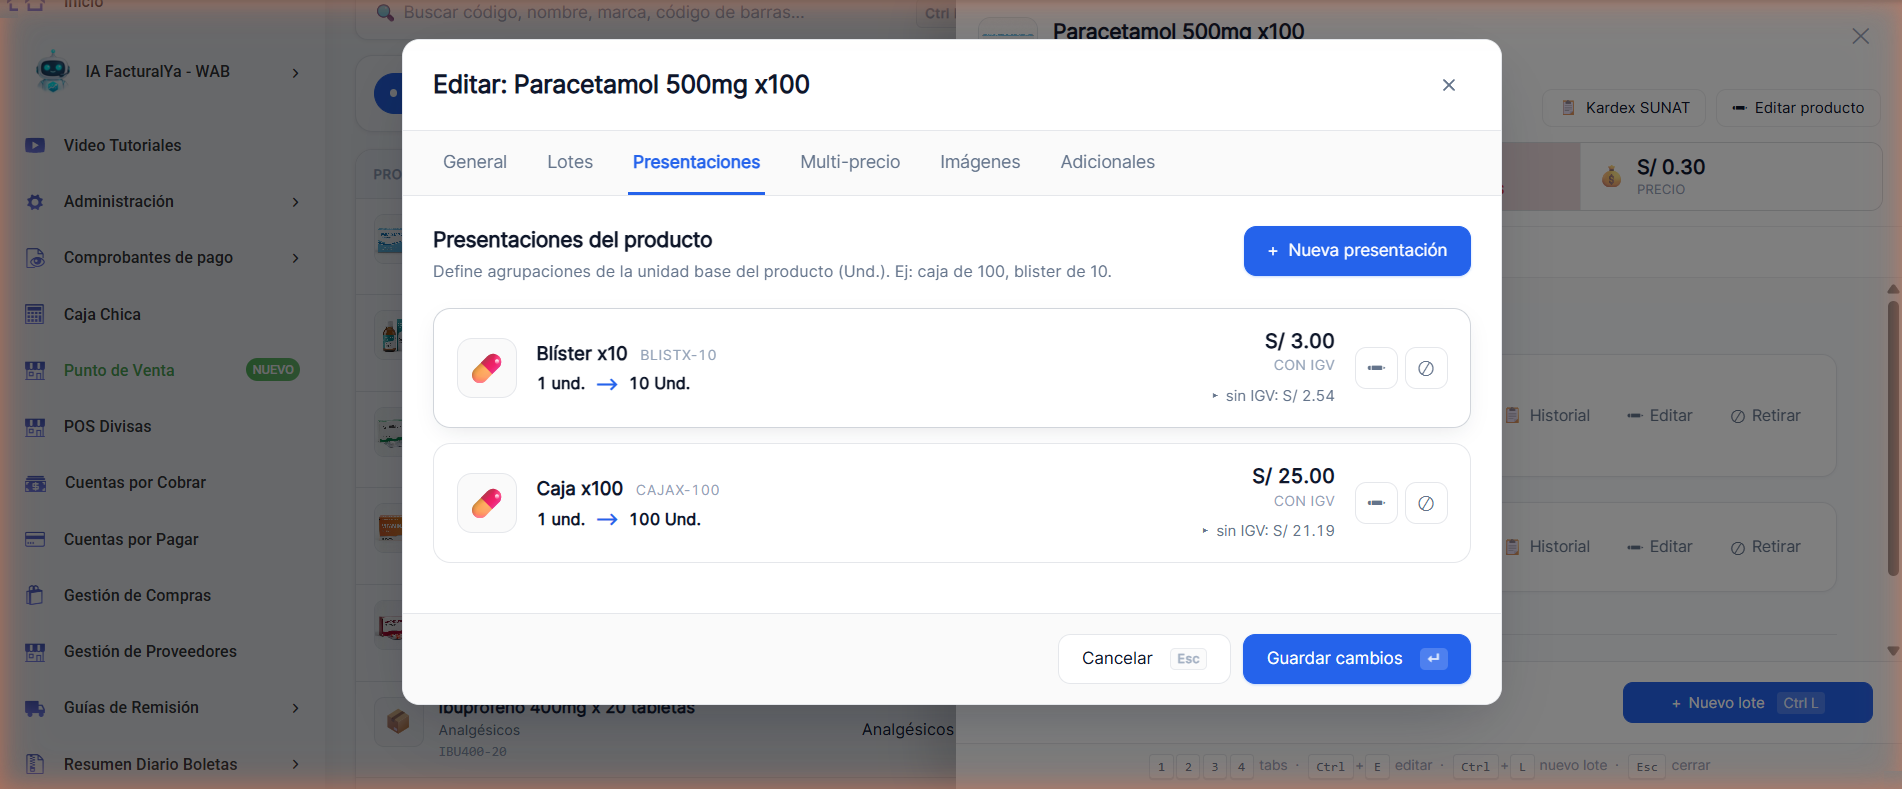
Task: Click the BLISTX-10 code text
Action: click(678, 355)
